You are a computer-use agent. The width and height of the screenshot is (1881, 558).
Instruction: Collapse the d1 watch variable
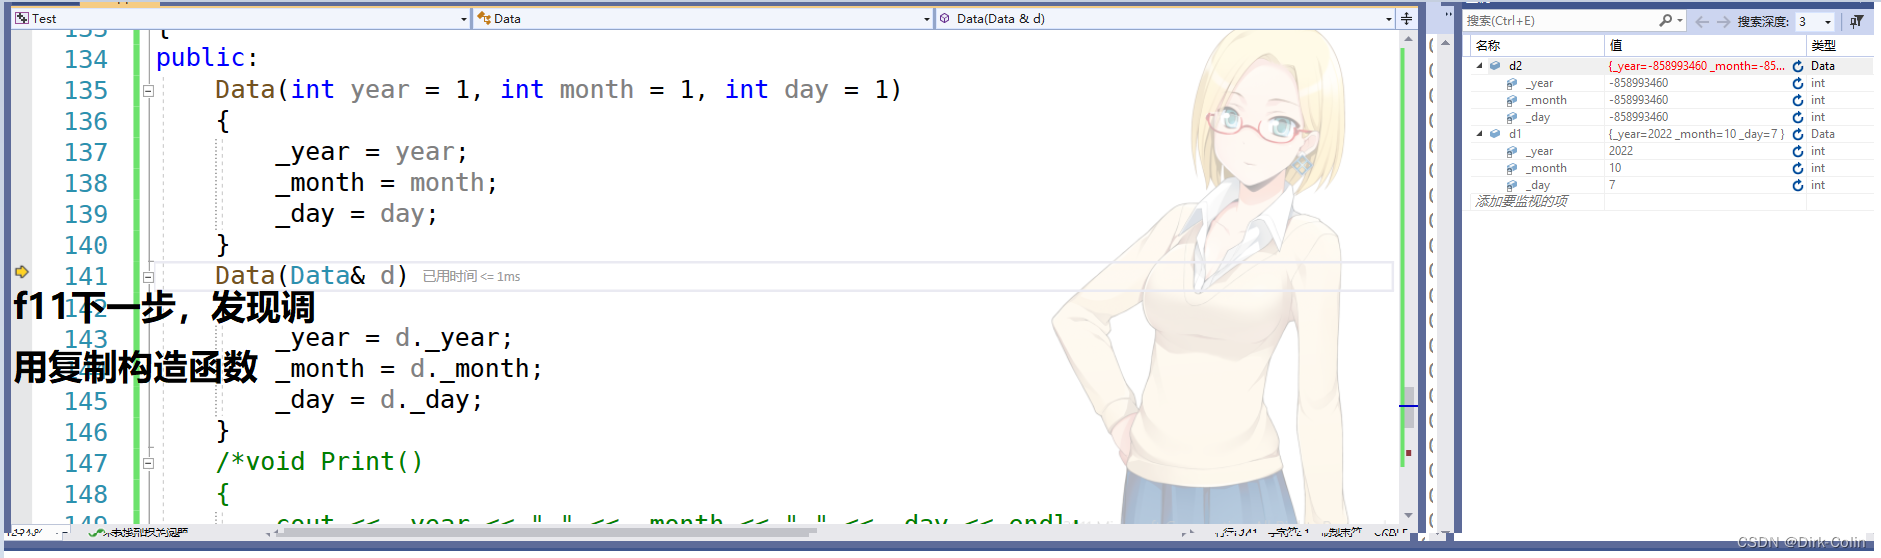(1480, 134)
